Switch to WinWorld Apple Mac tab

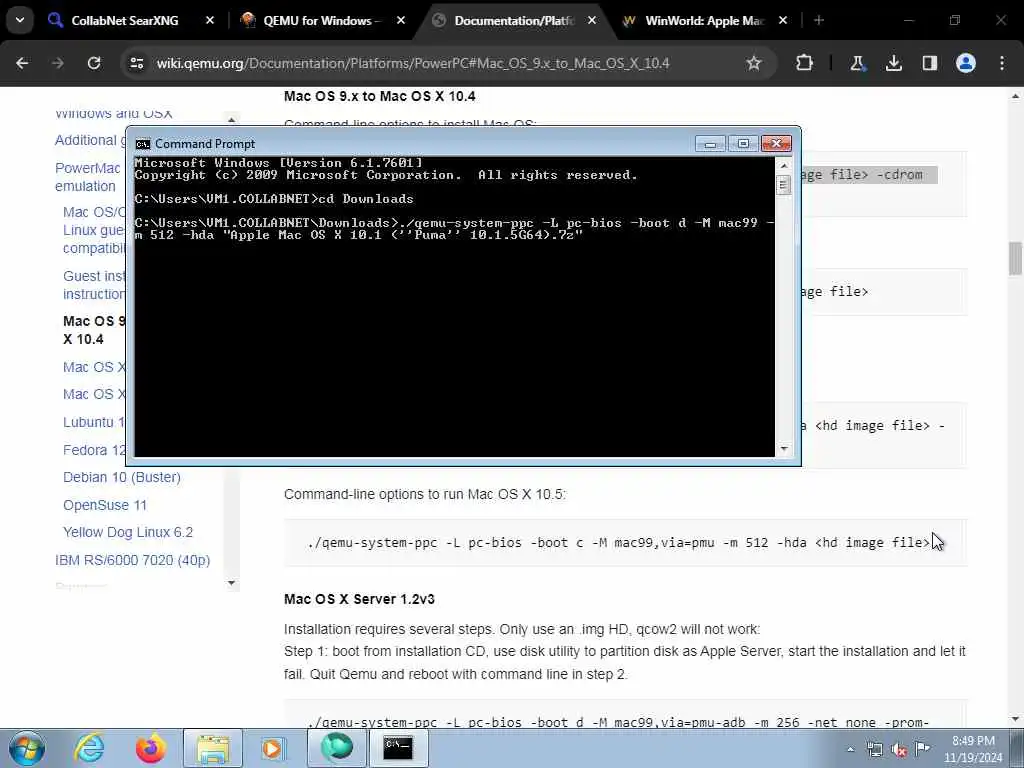(705, 21)
